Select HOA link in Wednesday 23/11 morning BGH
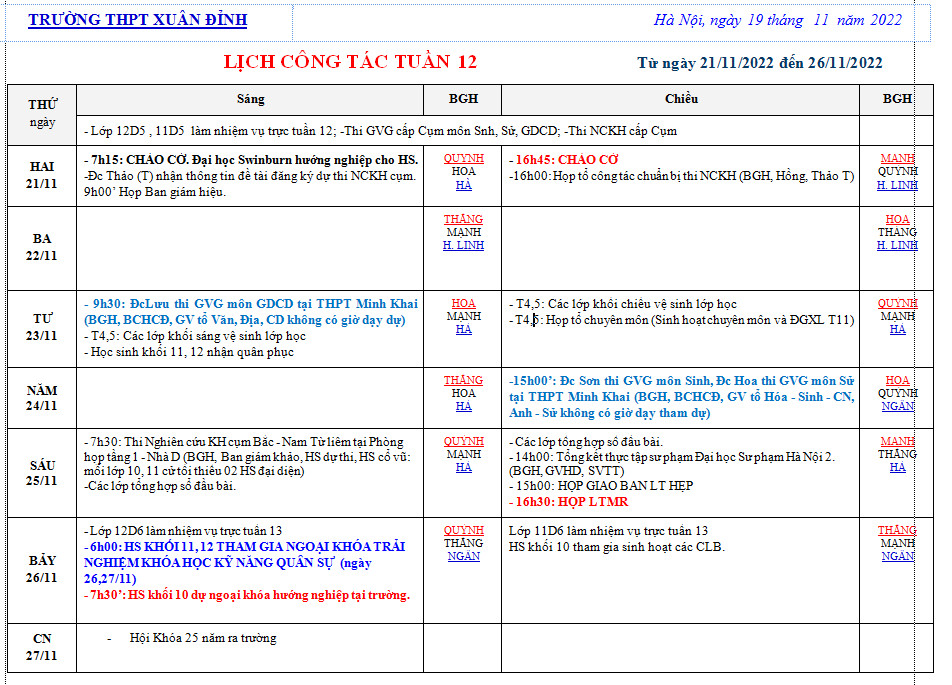Screen dimensions: 952x685 pos(463,303)
